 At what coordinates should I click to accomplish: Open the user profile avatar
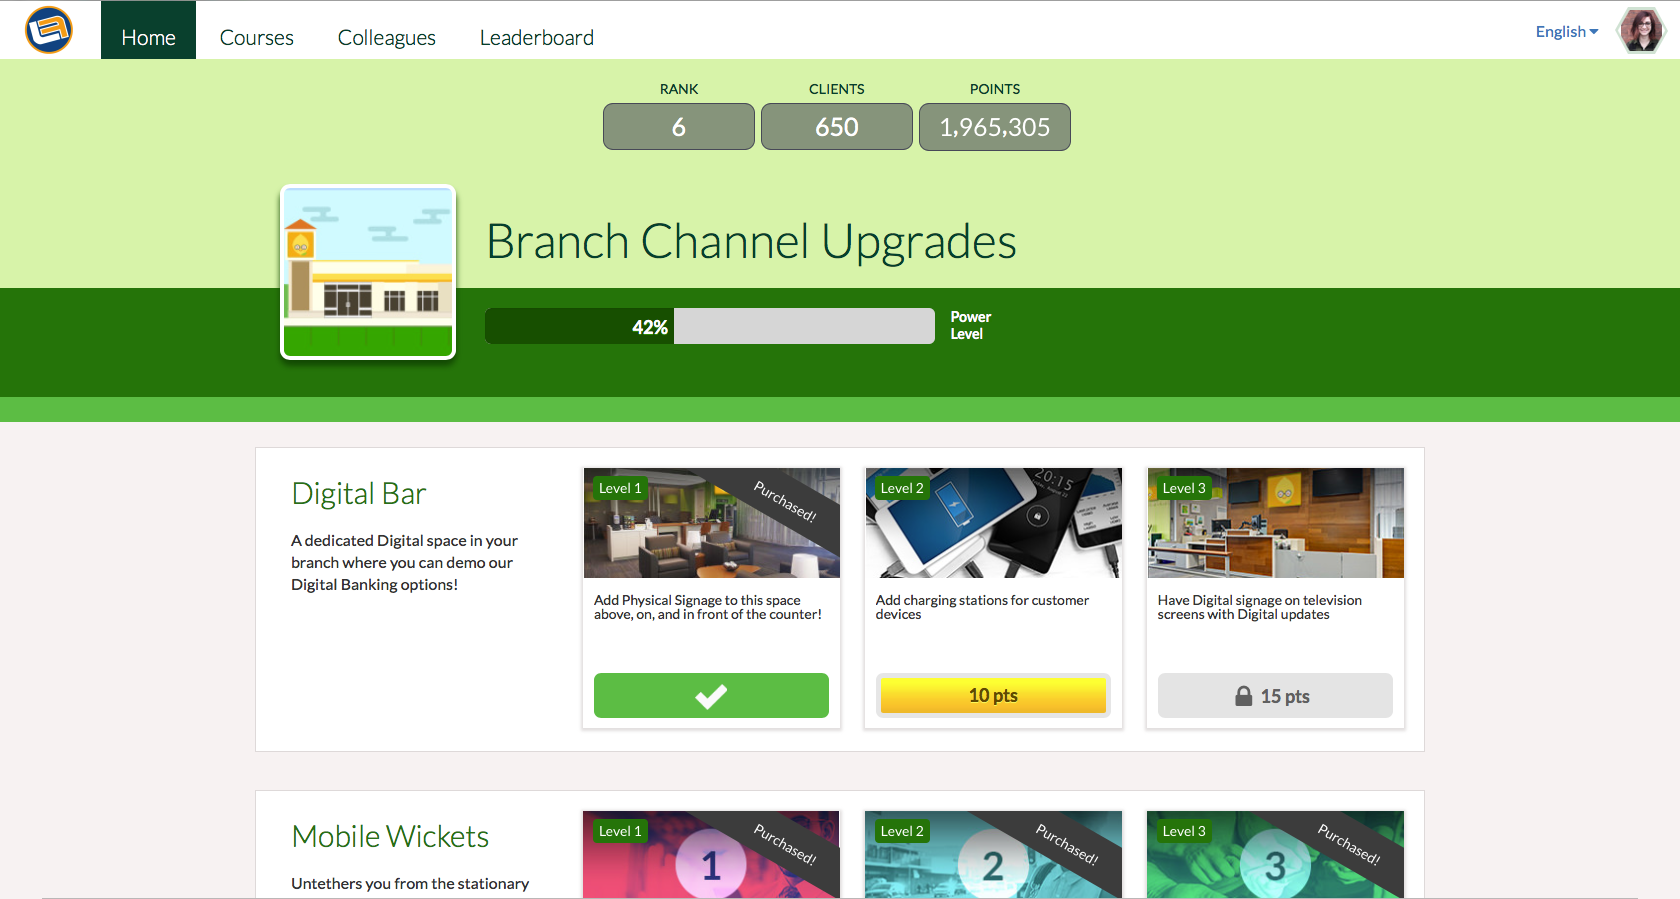[x=1641, y=31]
